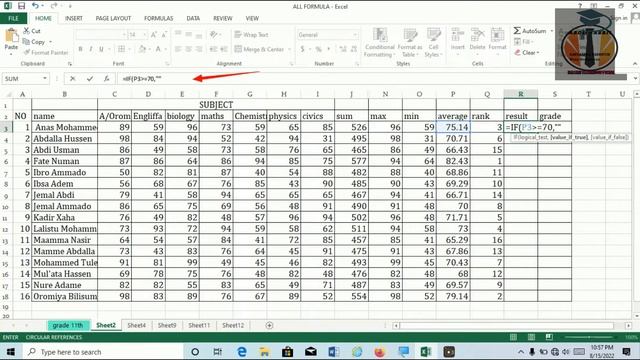Viewport: 640px width, 360px height.
Task: Click into the formula bar
Action: coord(373,78)
